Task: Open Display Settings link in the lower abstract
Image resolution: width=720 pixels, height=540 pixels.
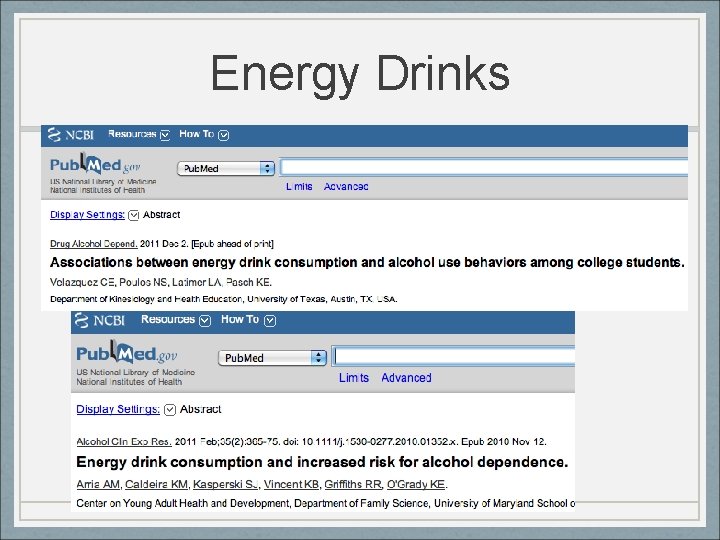Action: tap(118, 409)
